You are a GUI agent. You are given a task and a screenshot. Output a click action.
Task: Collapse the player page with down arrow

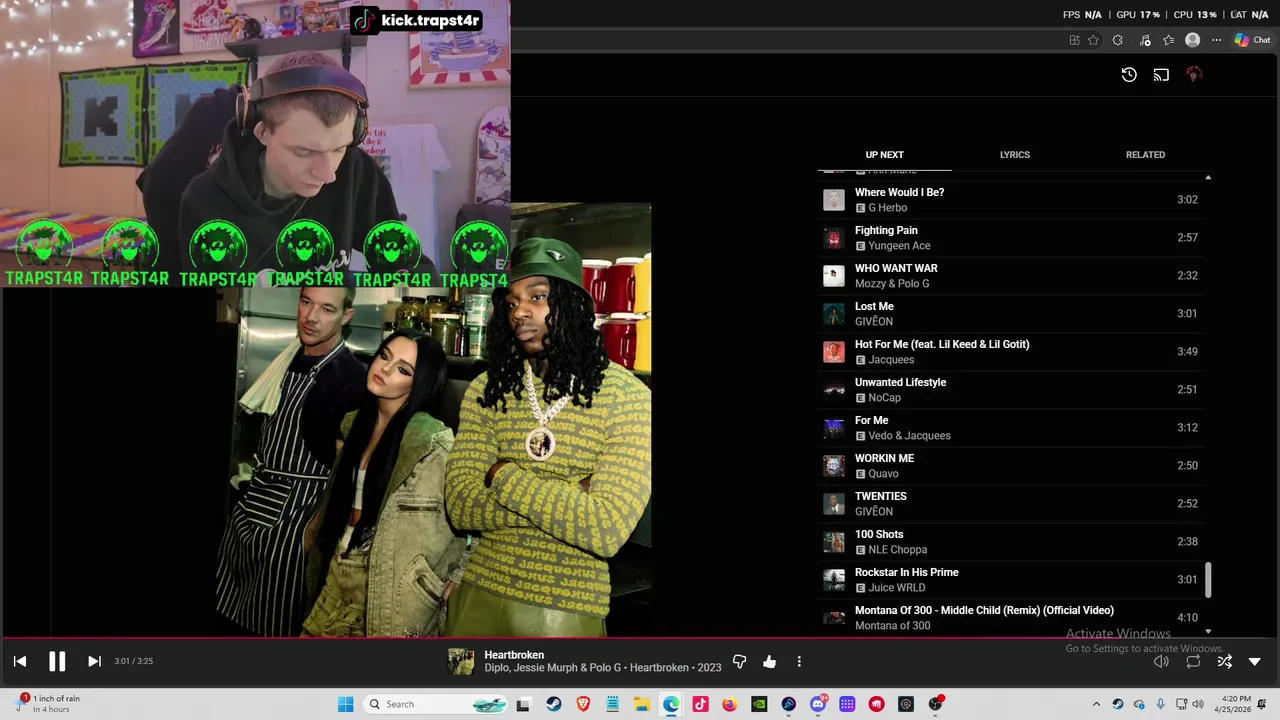1255,661
